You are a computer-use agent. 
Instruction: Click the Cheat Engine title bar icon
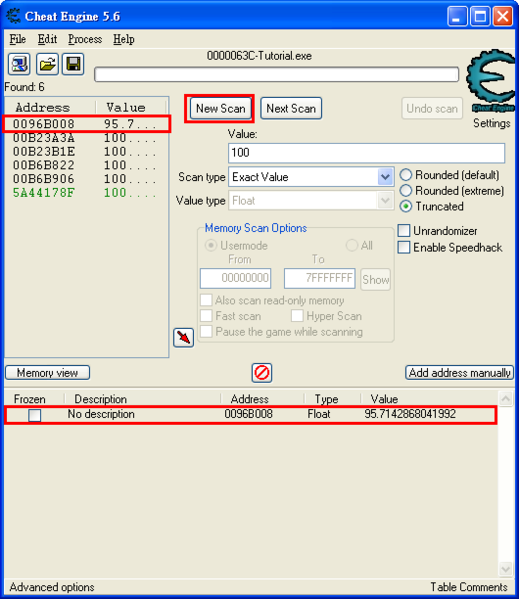(14, 16)
